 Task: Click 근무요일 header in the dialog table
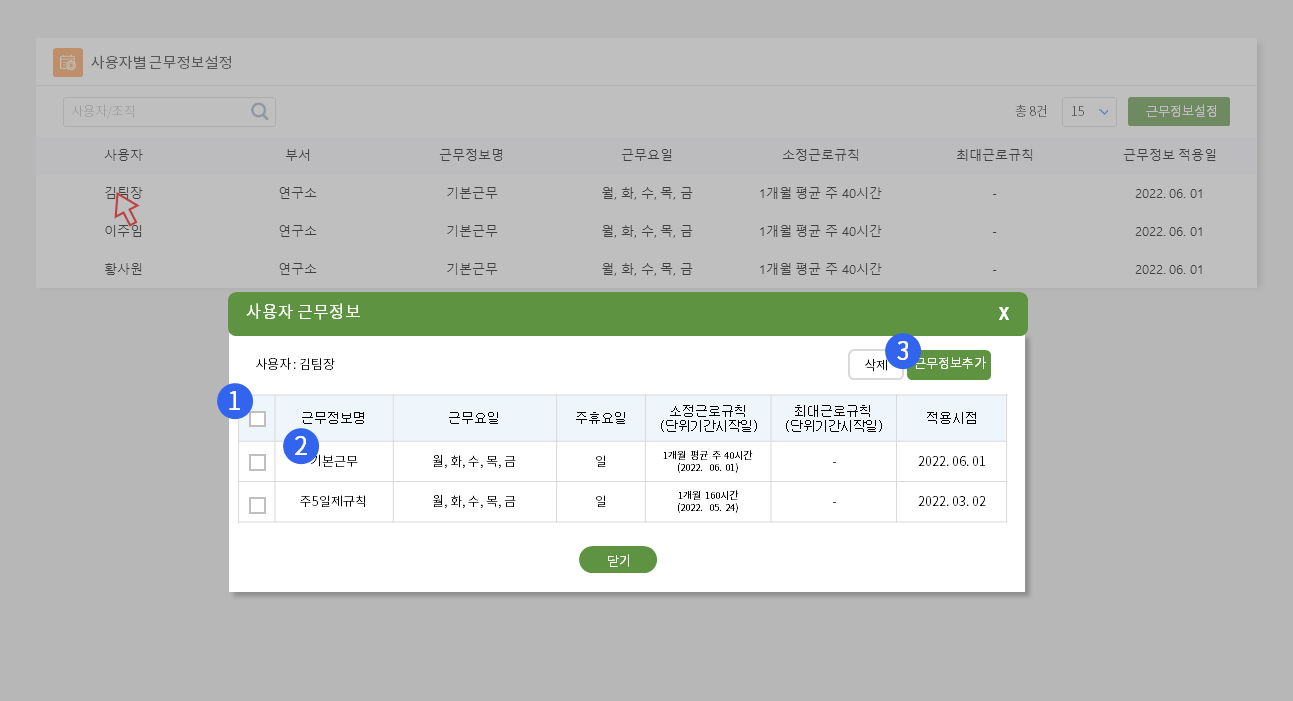click(x=474, y=419)
